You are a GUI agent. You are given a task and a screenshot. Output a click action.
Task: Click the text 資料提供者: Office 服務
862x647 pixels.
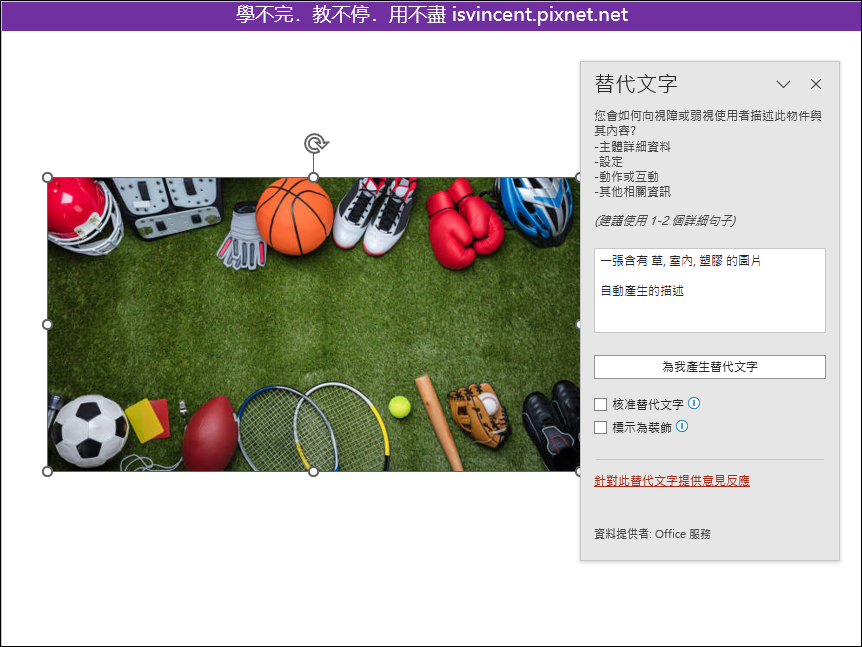653,534
